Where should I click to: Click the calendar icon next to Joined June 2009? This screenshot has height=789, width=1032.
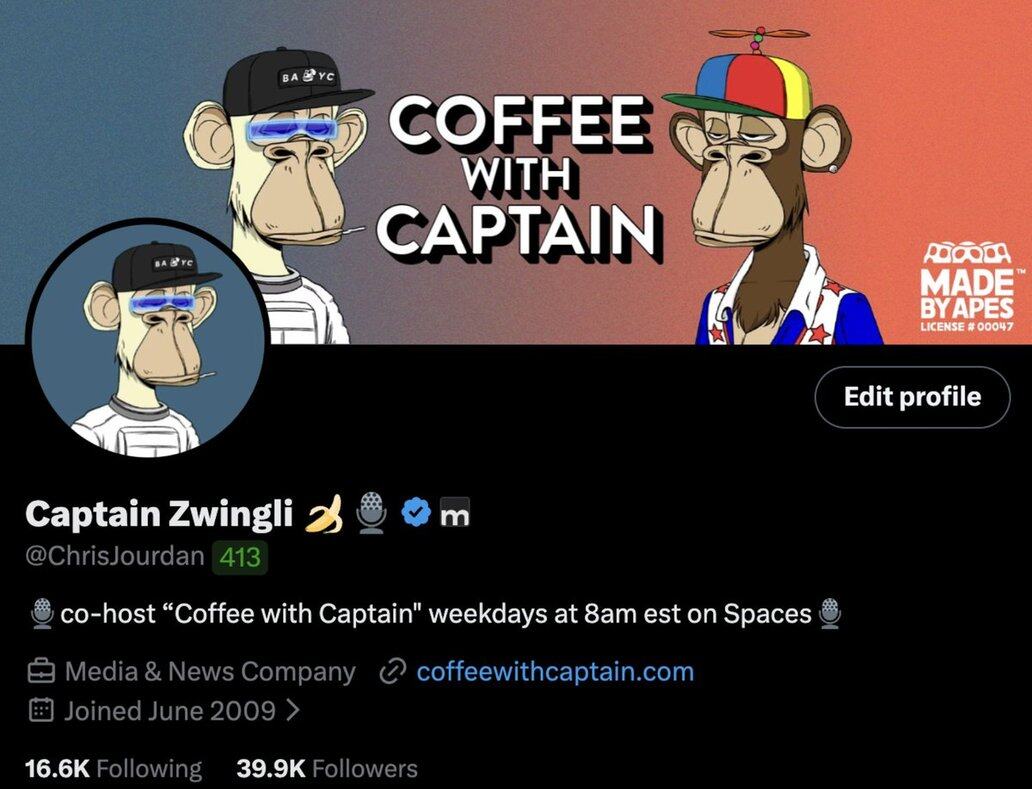pyautogui.click(x=40, y=711)
